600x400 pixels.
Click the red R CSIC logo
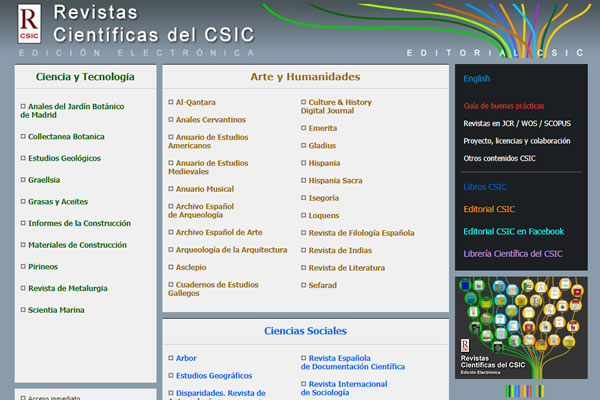(29, 24)
